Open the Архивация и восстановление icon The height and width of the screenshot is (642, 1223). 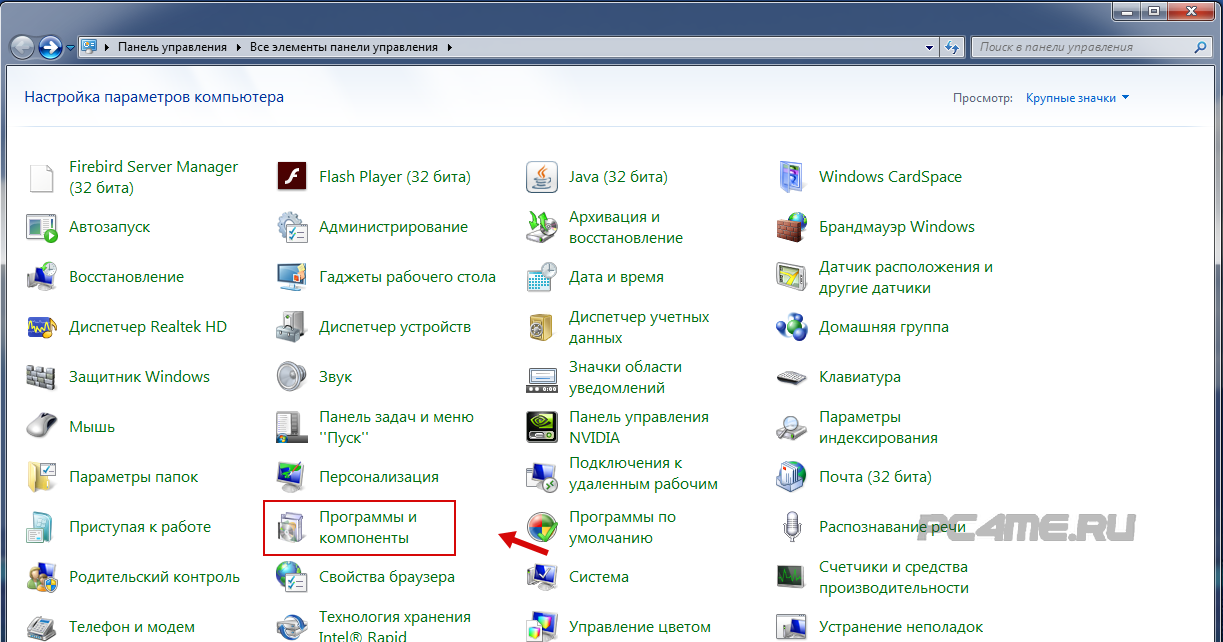pyautogui.click(x=541, y=227)
